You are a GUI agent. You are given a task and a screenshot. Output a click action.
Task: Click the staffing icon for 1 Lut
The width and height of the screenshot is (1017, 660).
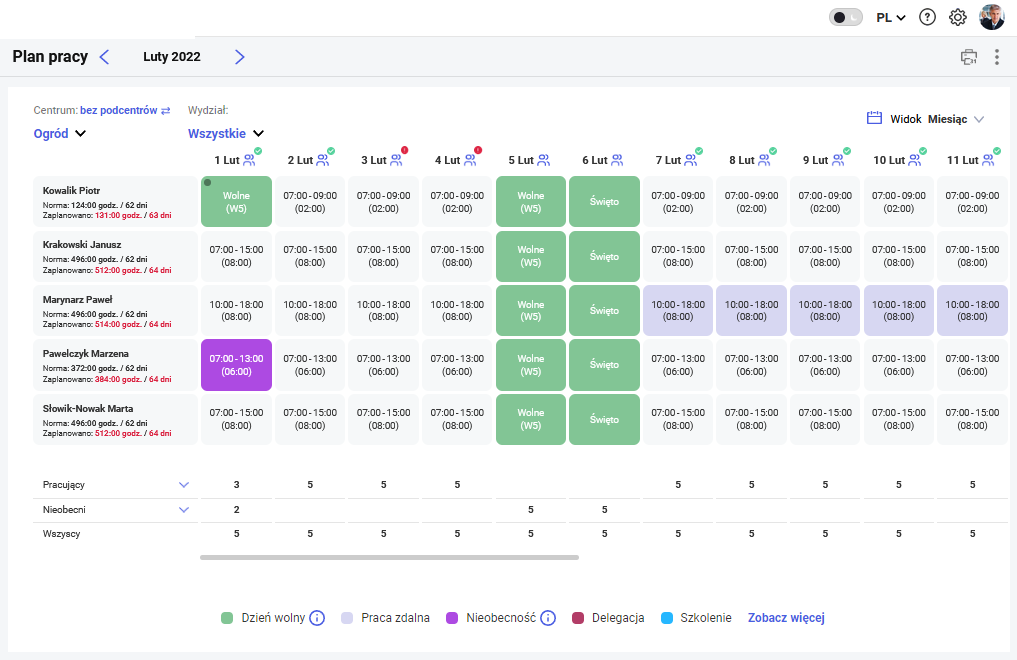tap(250, 159)
